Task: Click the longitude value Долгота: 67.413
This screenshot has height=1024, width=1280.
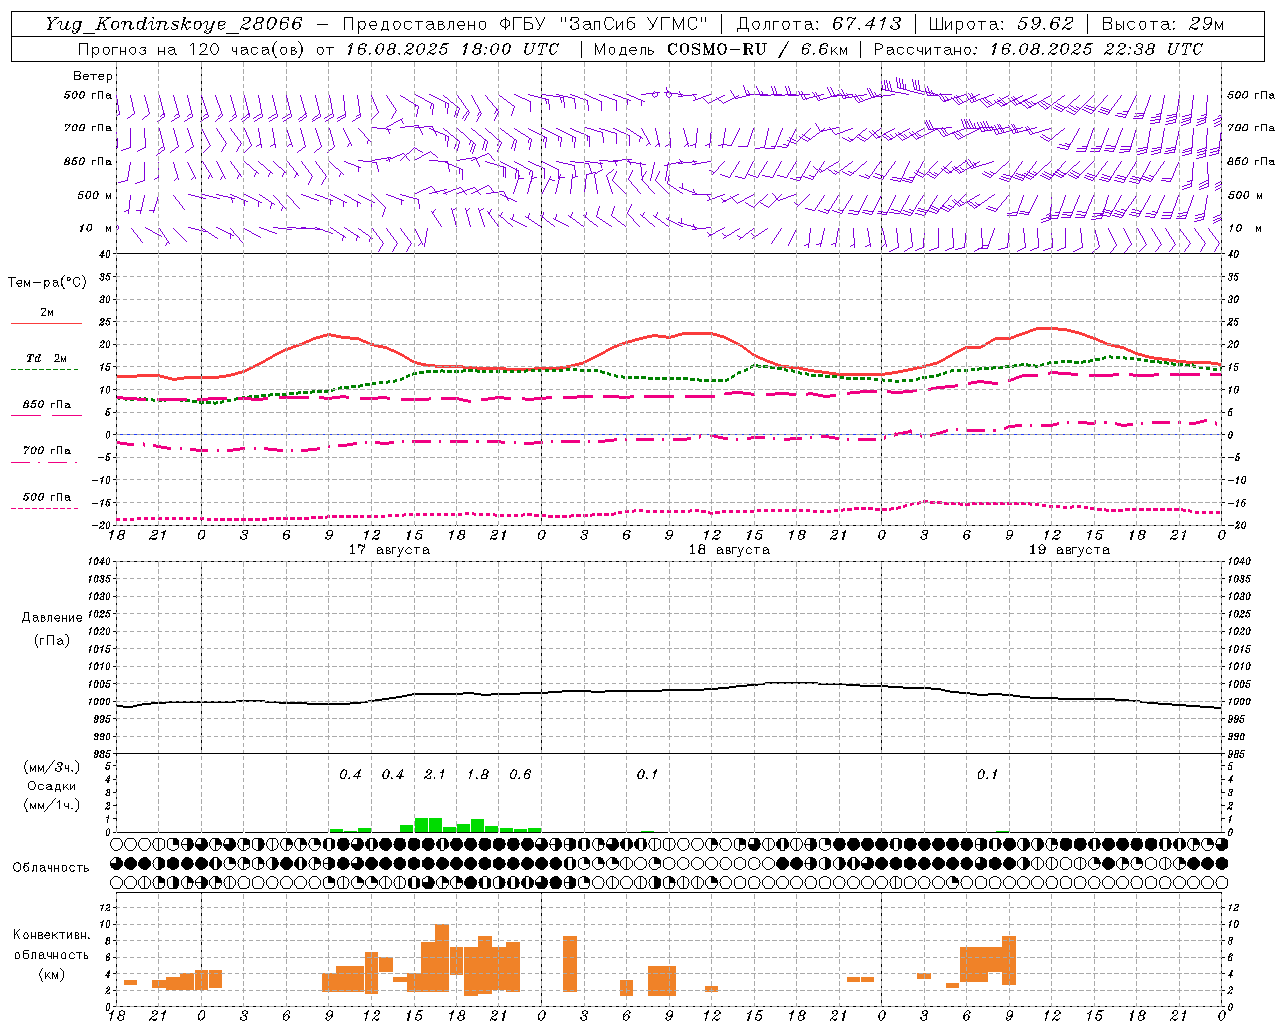Action: click(819, 24)
